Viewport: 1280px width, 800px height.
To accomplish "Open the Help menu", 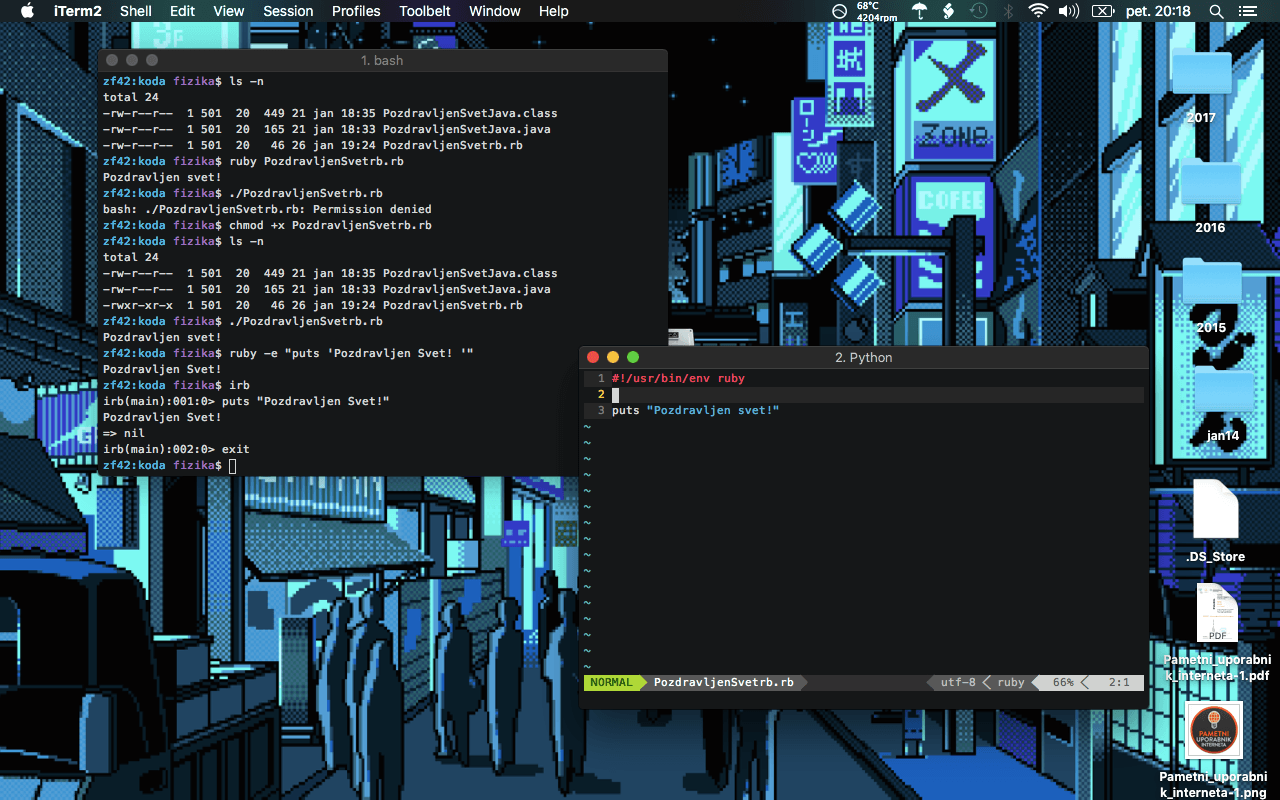I will tap(553, 11).
